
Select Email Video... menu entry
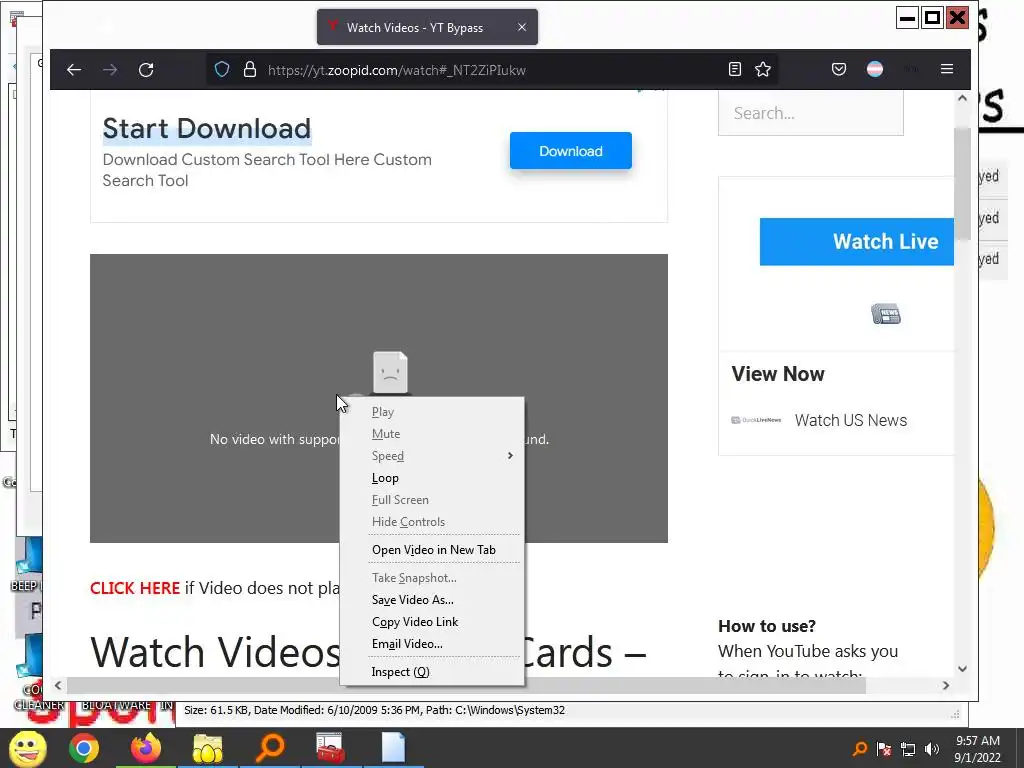(432, 644)
